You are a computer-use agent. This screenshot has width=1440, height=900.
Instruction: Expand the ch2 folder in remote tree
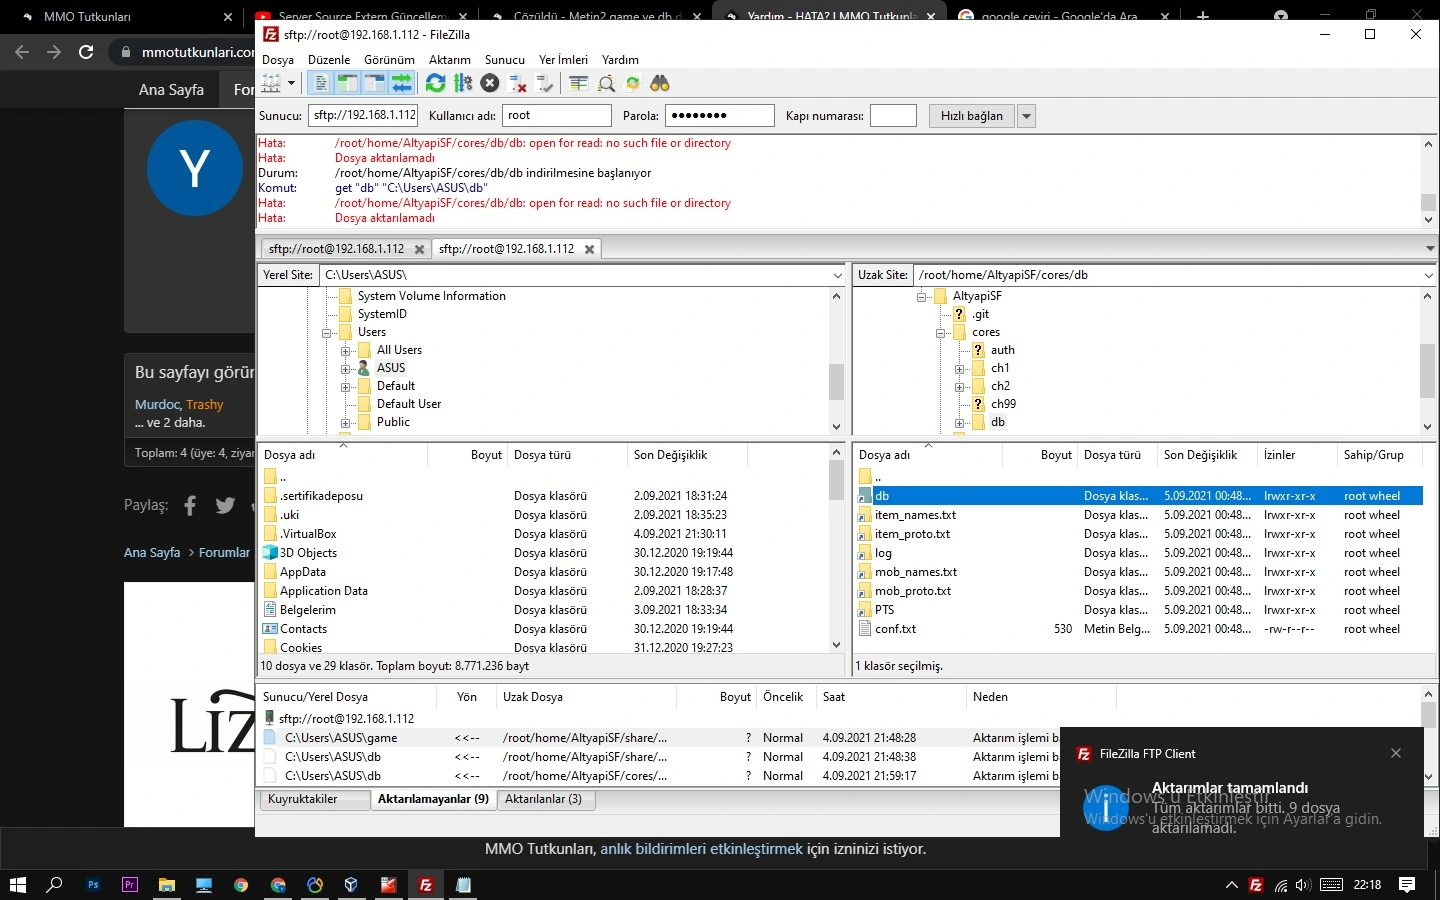[x=960, y=387]
